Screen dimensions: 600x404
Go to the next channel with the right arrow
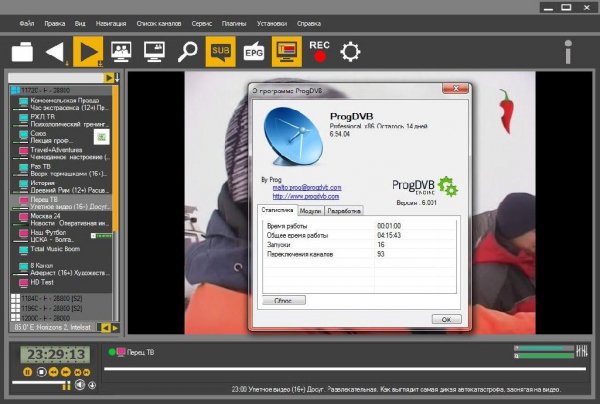(88, 52)
